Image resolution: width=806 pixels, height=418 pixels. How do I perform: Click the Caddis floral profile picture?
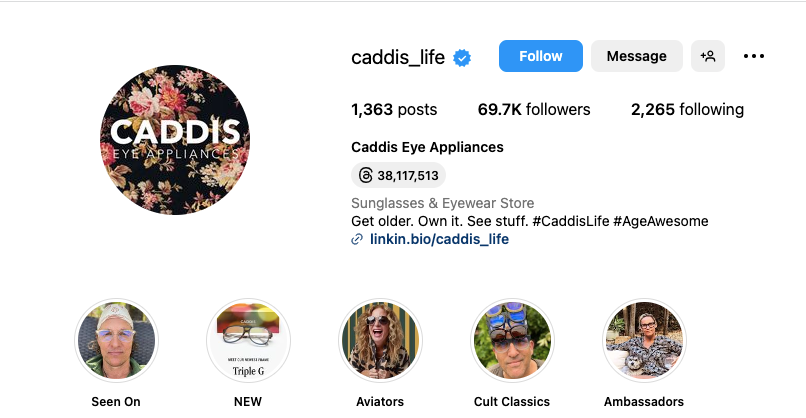[x=175, y=140]
